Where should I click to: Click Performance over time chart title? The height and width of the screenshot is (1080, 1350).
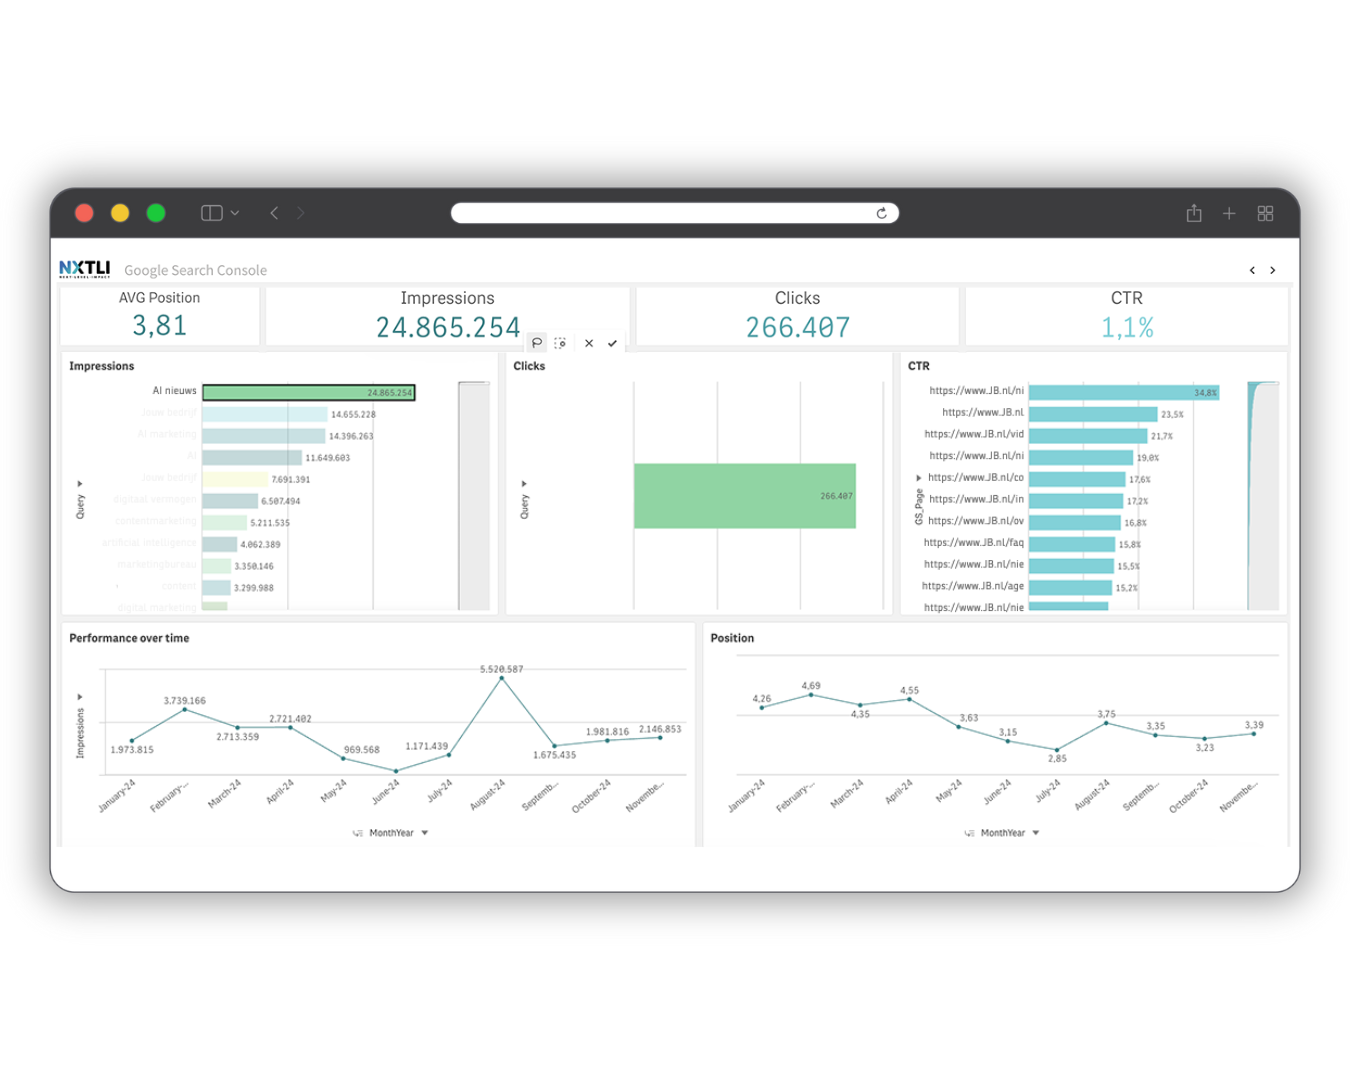click(129, 638)
